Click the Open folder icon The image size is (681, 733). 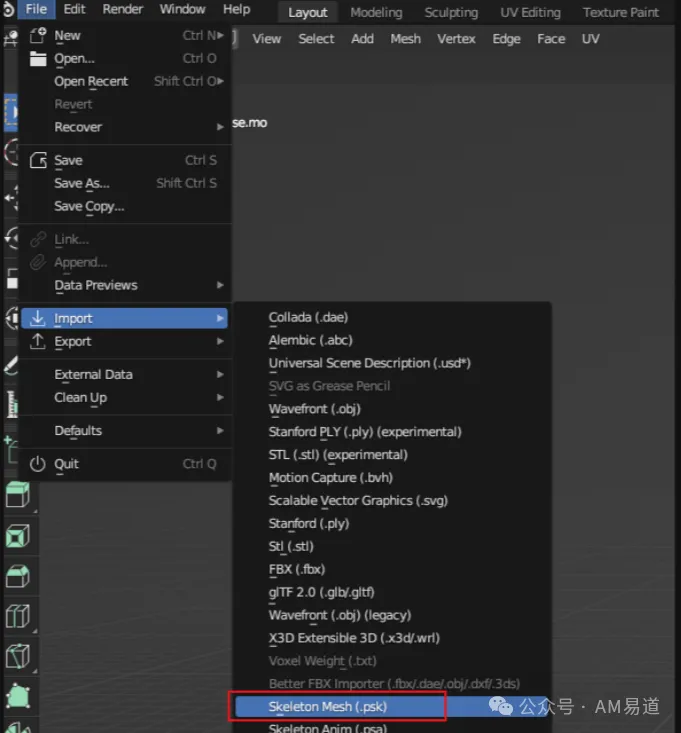tap(38, 59)
